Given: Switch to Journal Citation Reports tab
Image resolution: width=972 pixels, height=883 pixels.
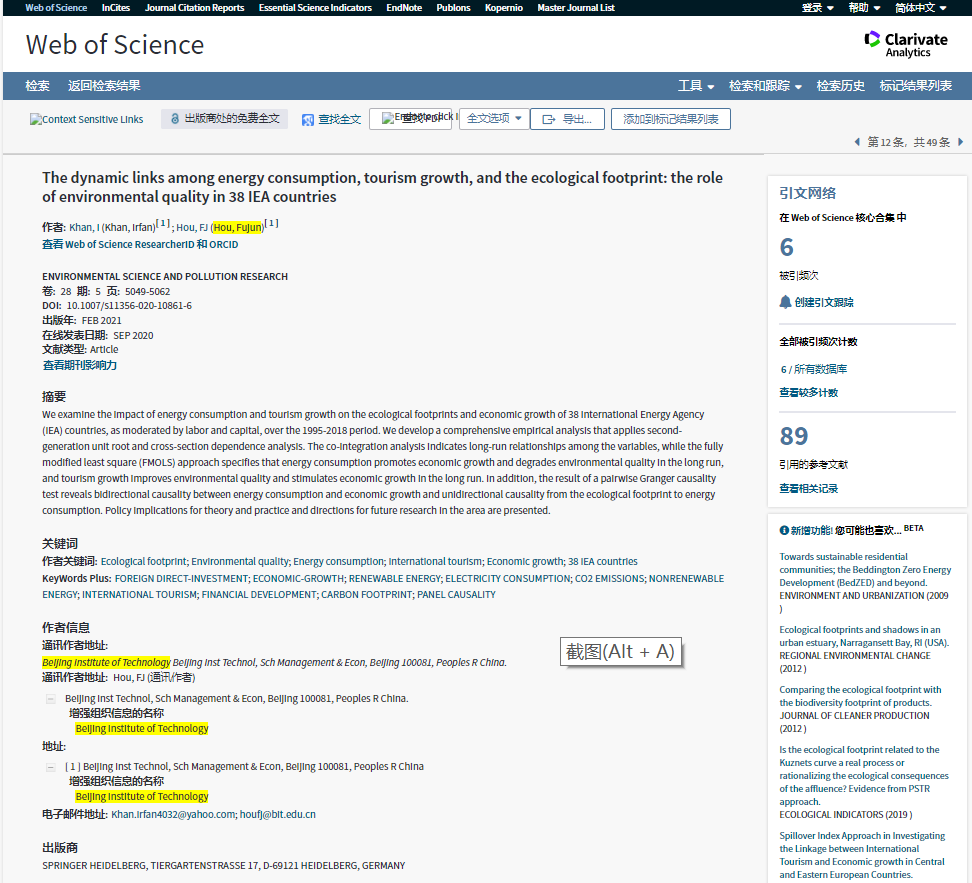Looking at the screenshot, I should pyautogui.click(x=194, y=7).
